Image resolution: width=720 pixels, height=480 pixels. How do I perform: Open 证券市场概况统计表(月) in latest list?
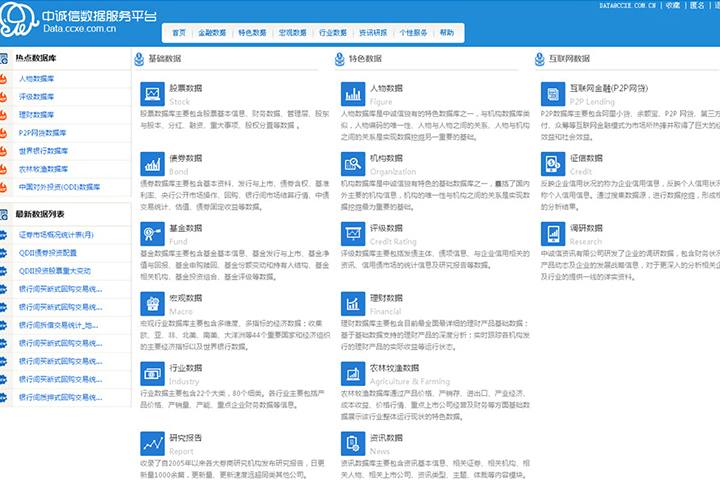56,235
